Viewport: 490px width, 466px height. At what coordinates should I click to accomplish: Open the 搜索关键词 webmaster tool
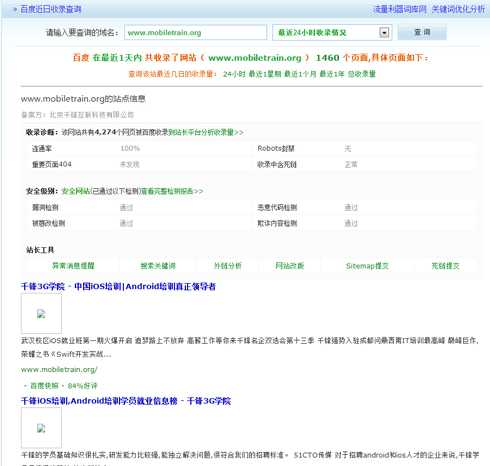158,266
